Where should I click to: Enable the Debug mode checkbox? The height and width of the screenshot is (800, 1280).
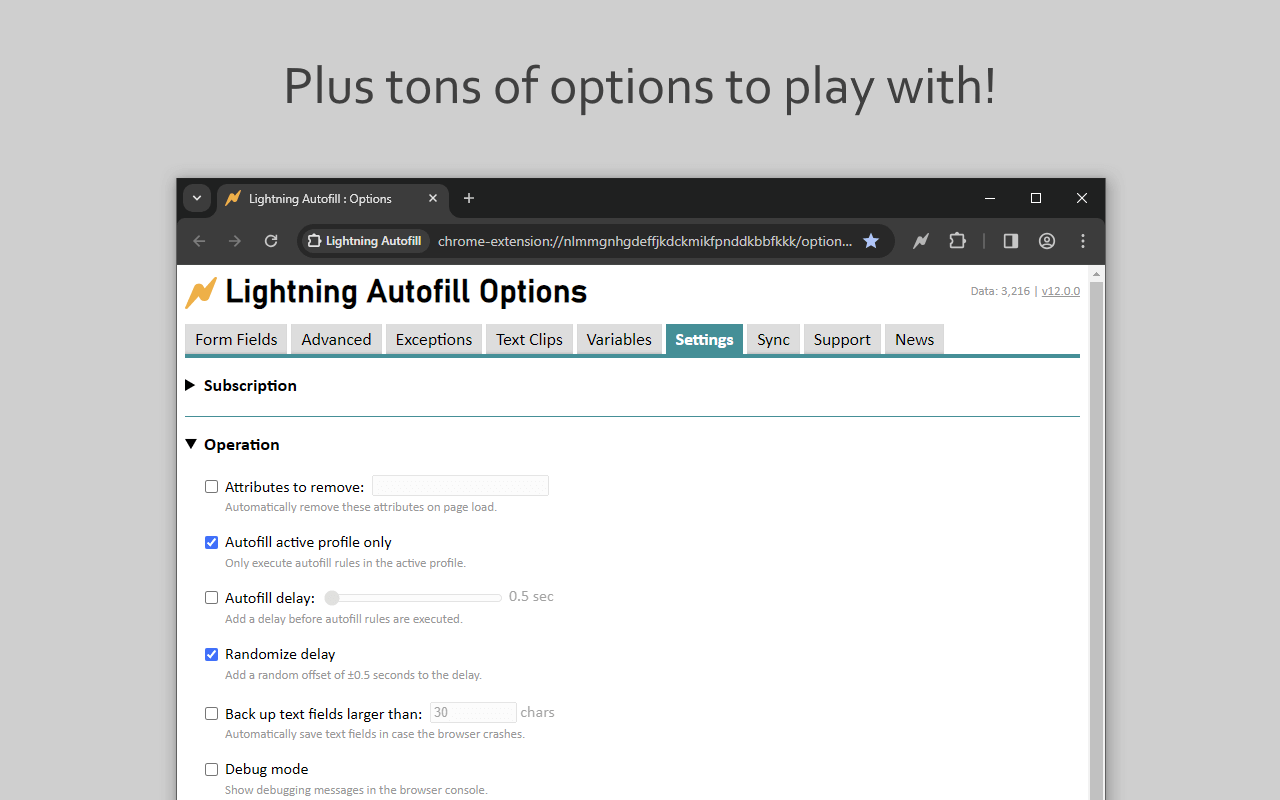[211, 769]
